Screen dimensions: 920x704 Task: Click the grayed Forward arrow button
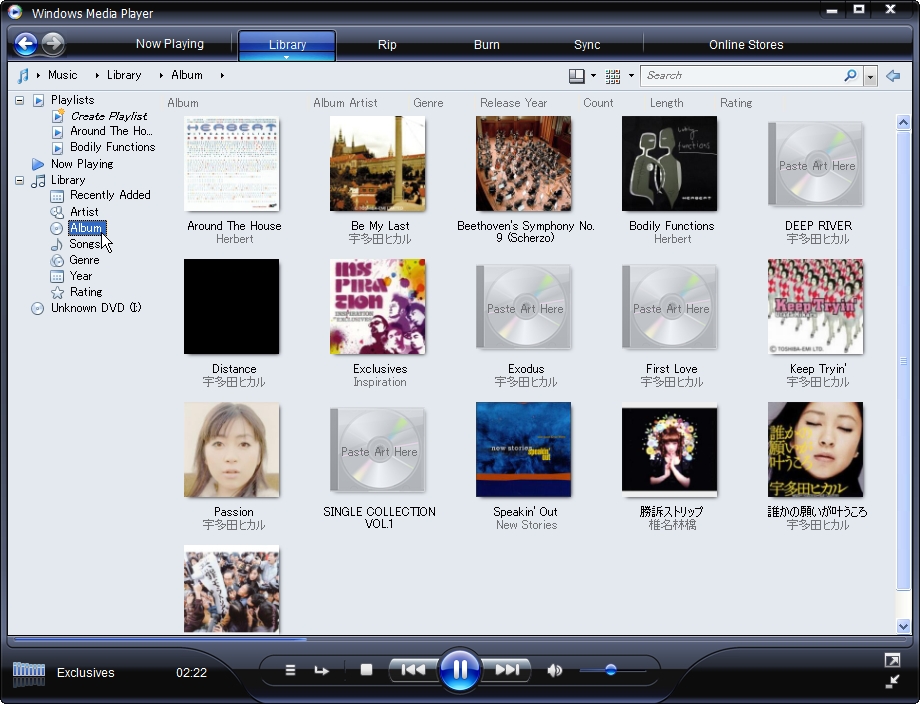coord(53,43)
